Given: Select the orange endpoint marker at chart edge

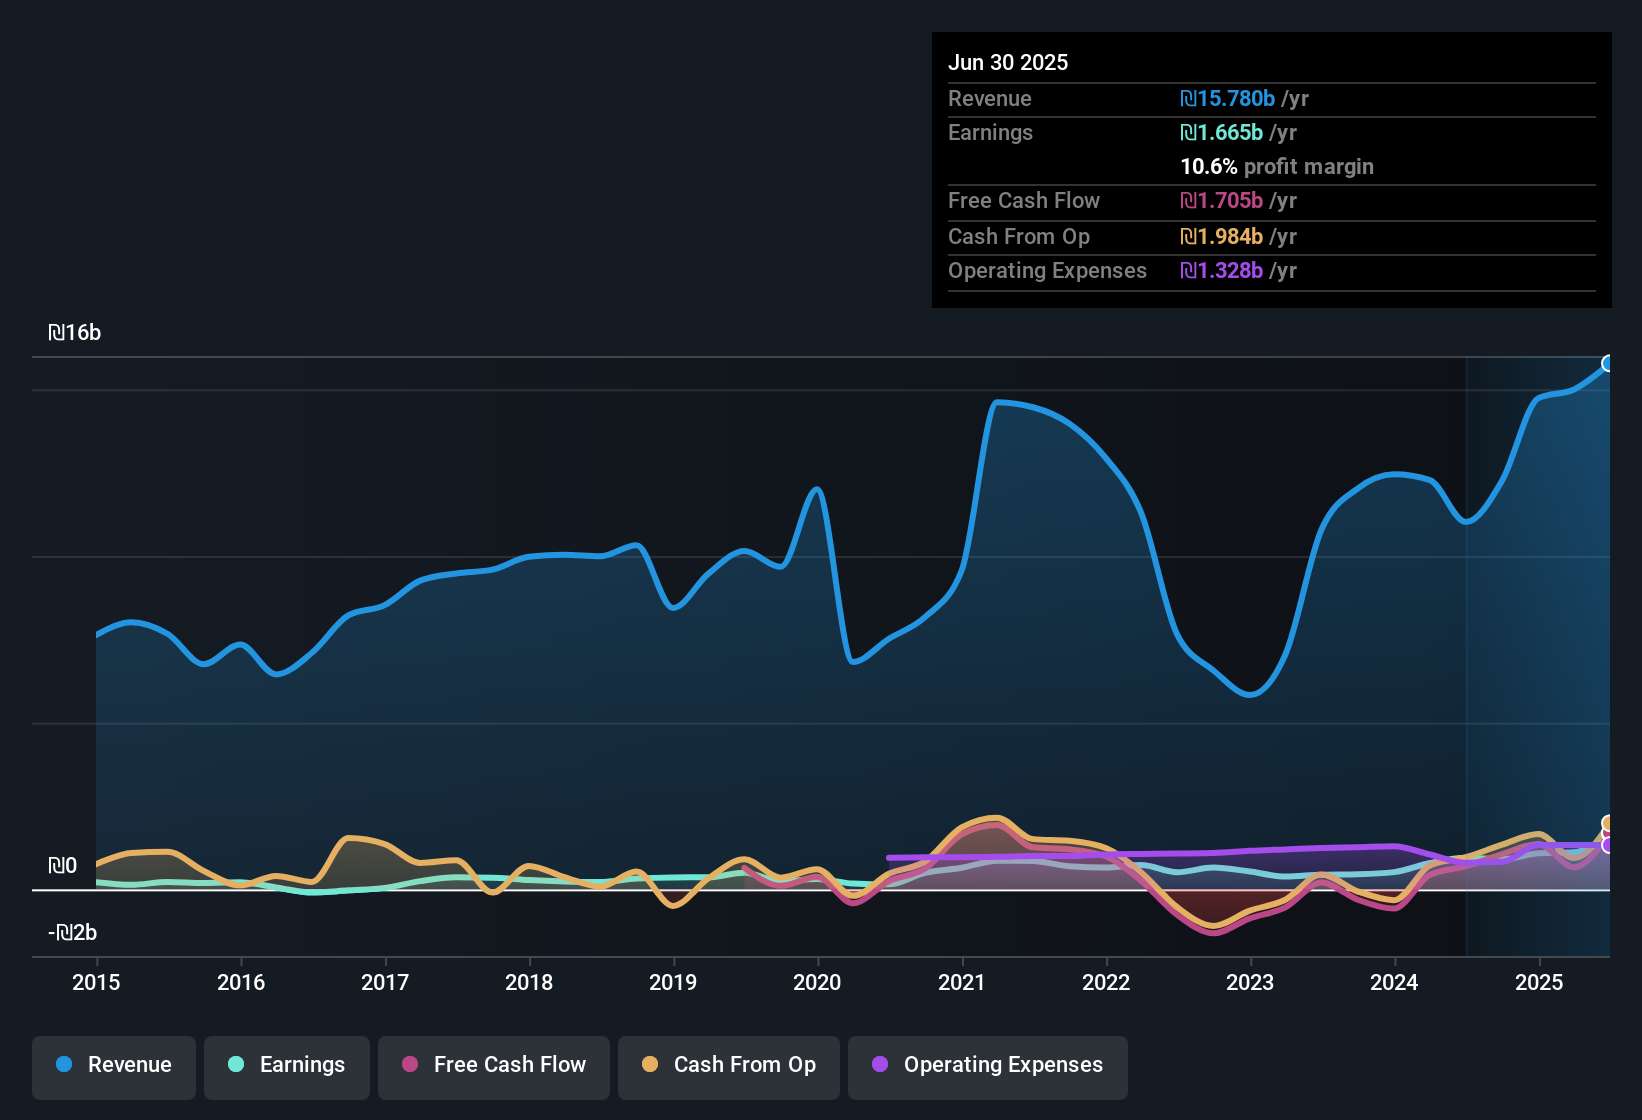Looking at the screenshot, I should click(x=1606, y=822).
